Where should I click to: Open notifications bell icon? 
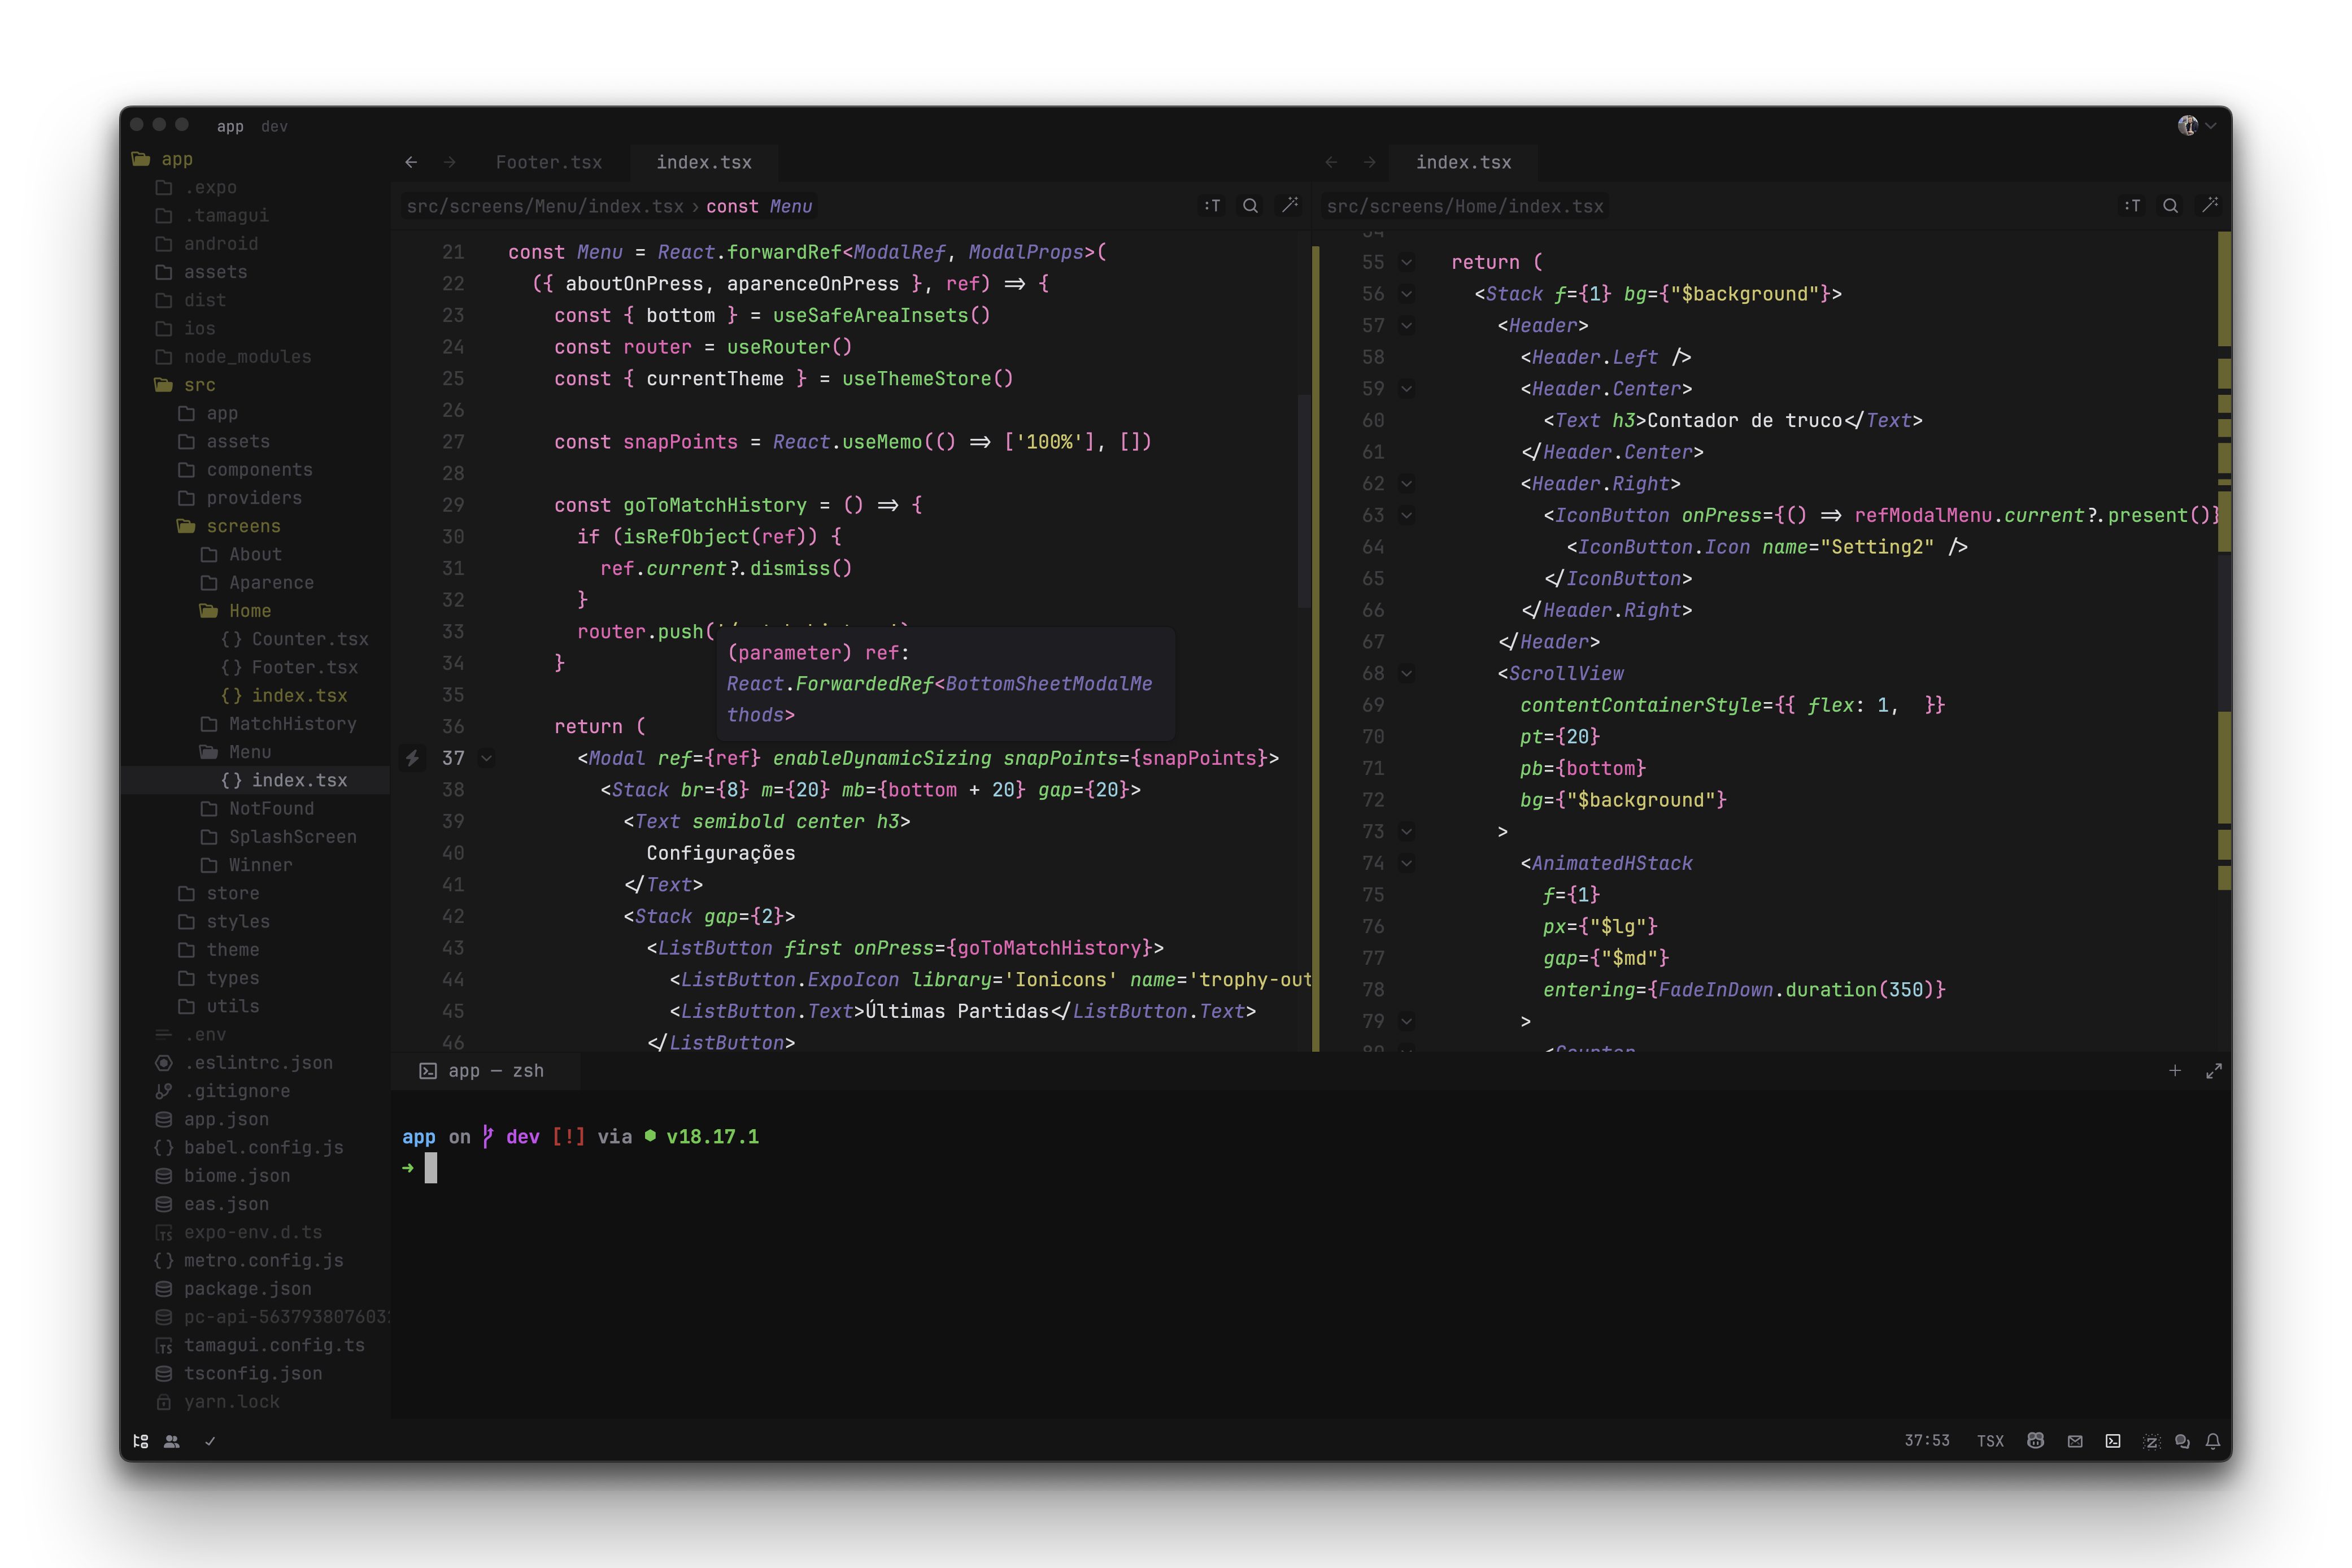[x=2213, y=1441]
